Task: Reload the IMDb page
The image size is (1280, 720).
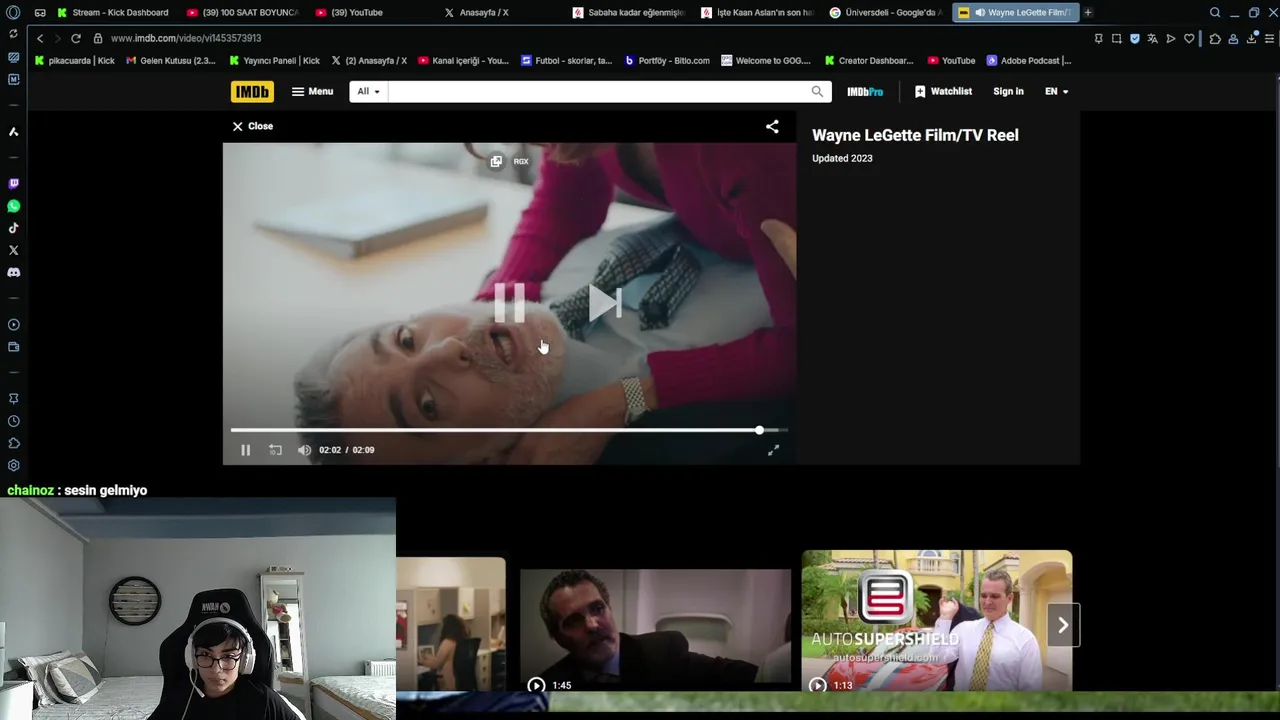Action: point(75,38)
